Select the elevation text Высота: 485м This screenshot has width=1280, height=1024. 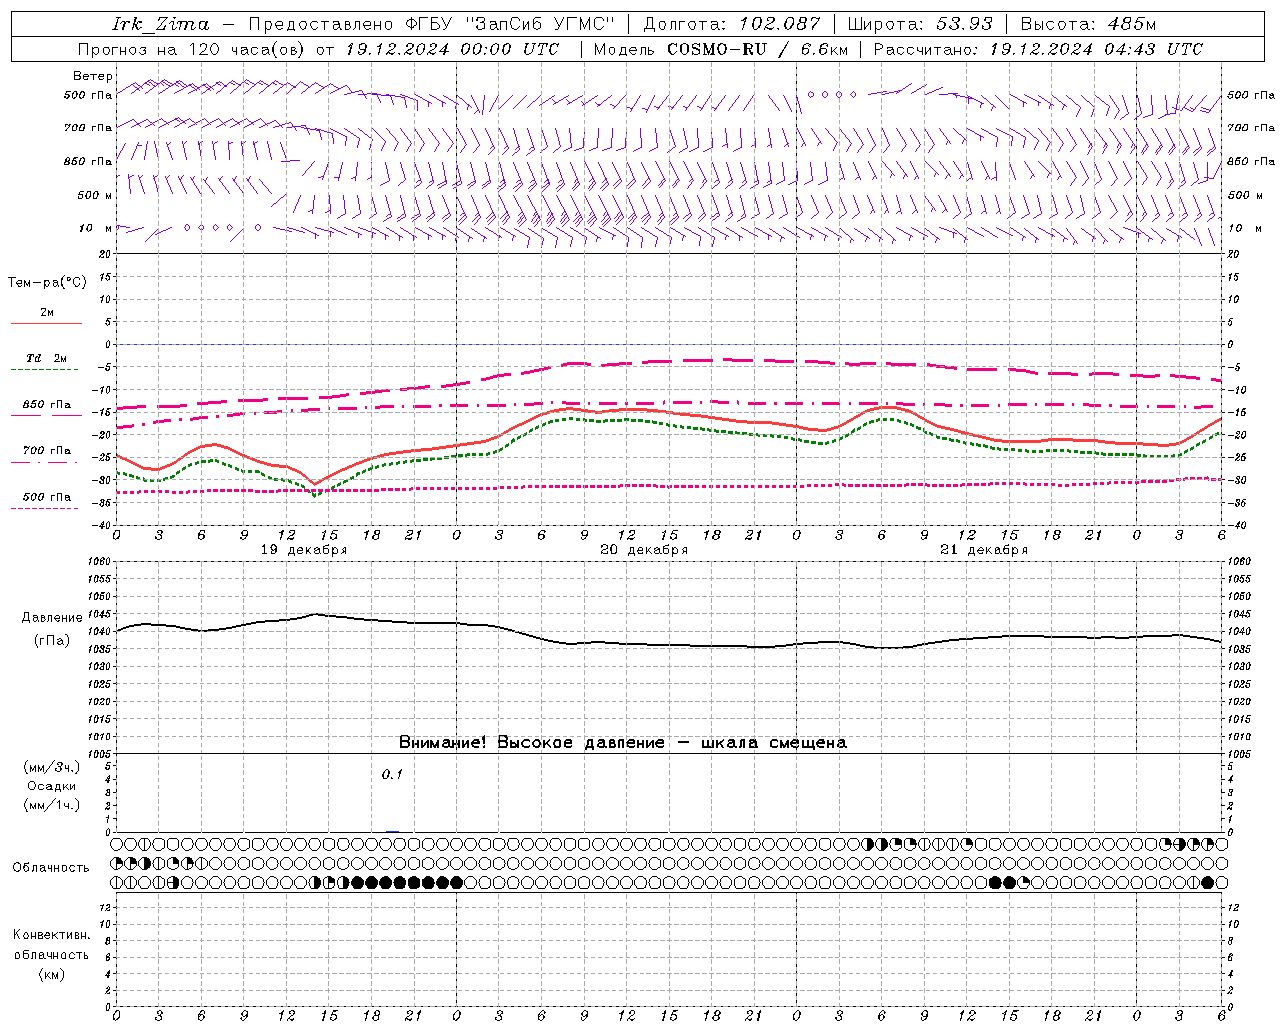(1088, 24)
